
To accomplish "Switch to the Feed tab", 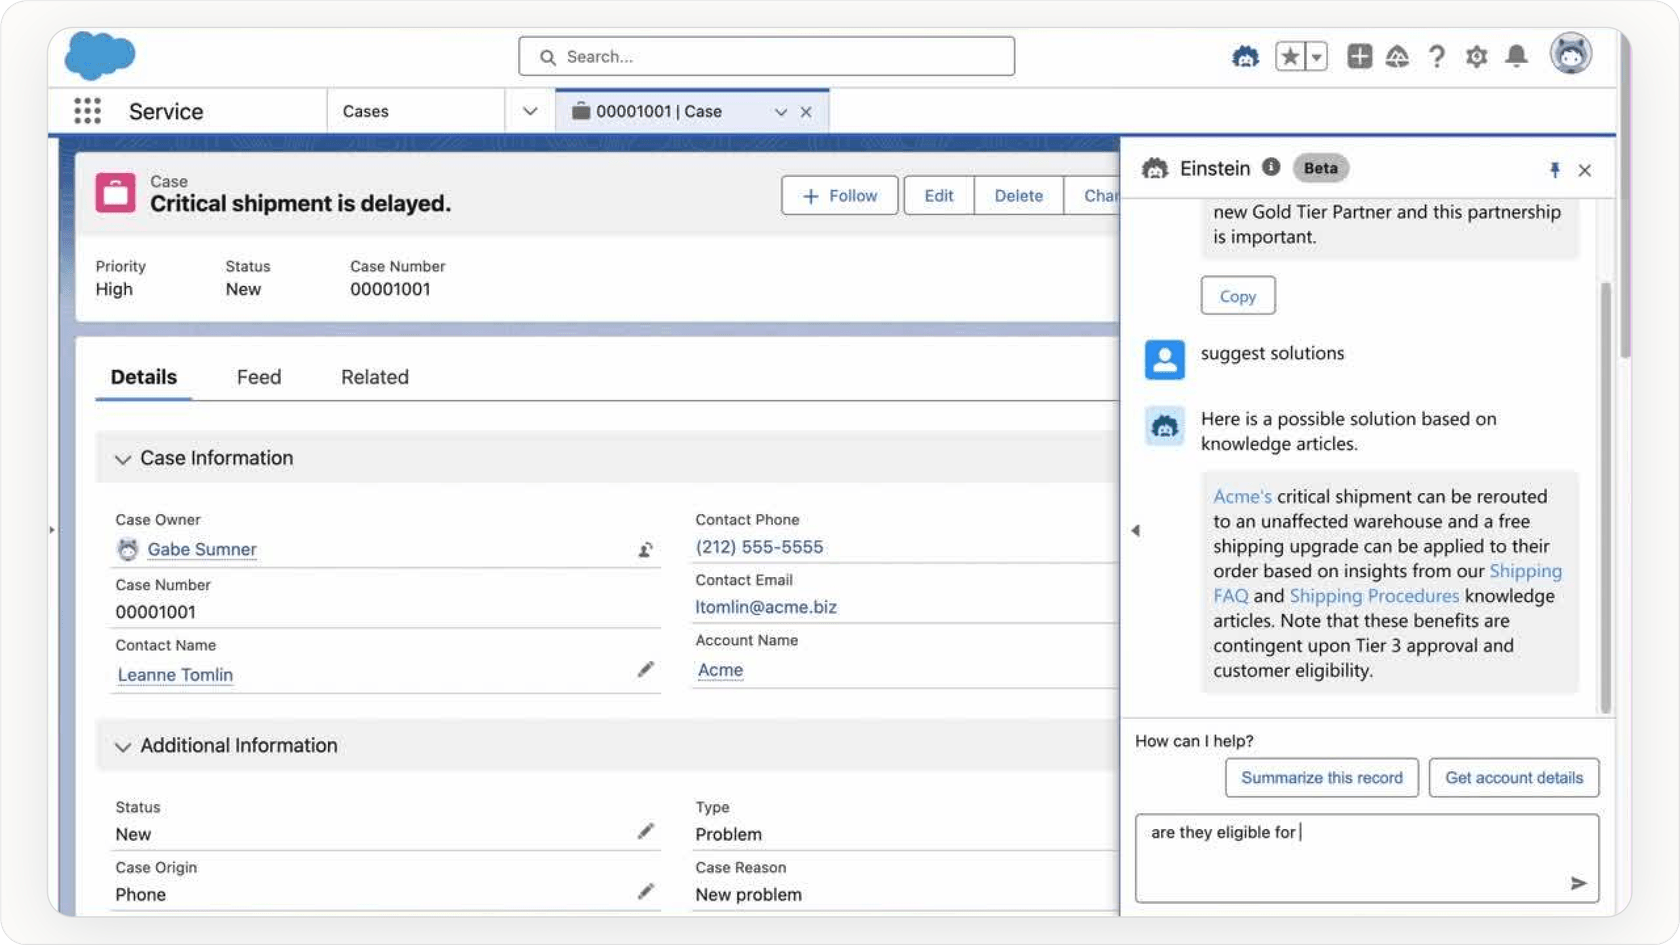I will [259, 377].
